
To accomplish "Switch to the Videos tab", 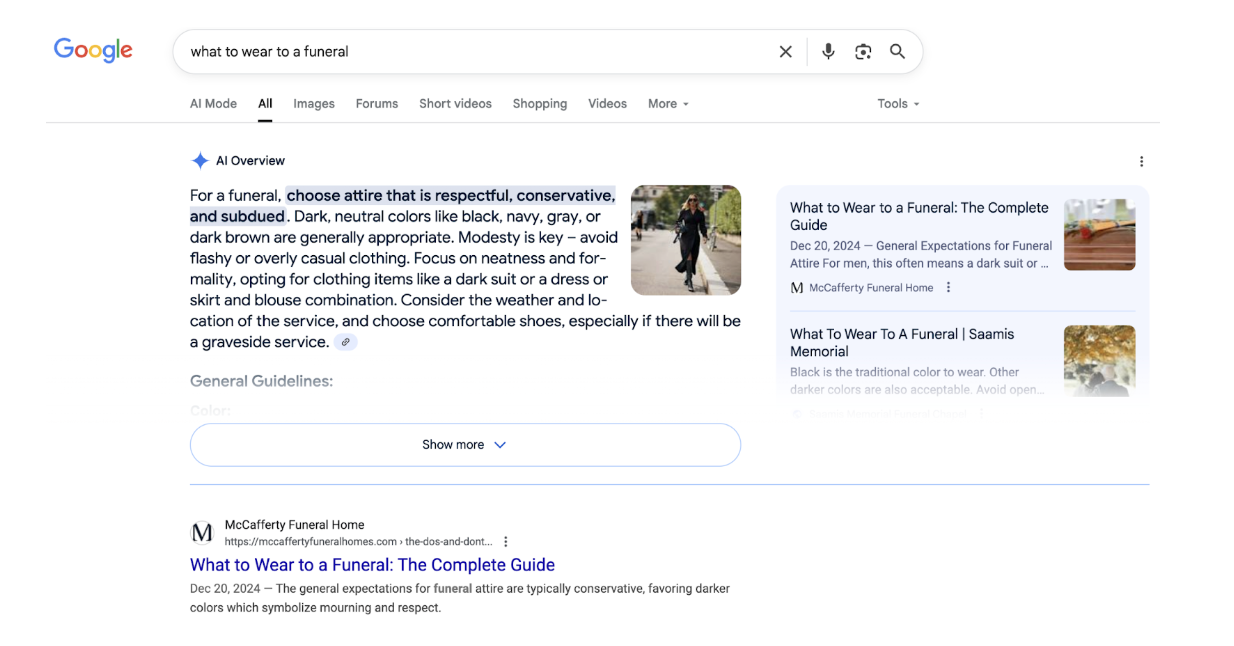I will tap(607, 104).
